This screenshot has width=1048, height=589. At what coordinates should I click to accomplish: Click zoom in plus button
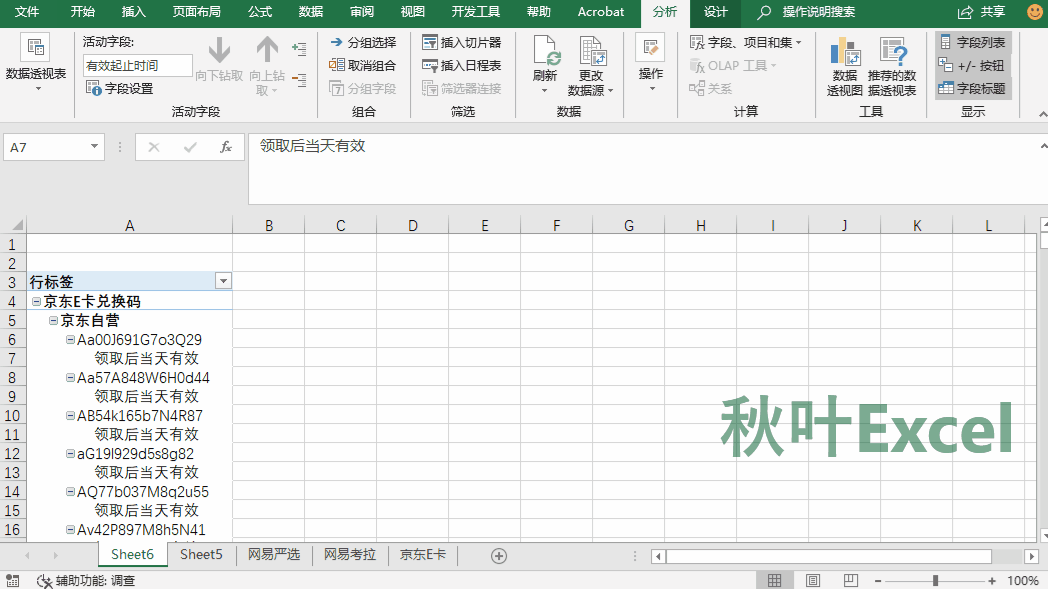pyautogui.click(x=993, y=580)
